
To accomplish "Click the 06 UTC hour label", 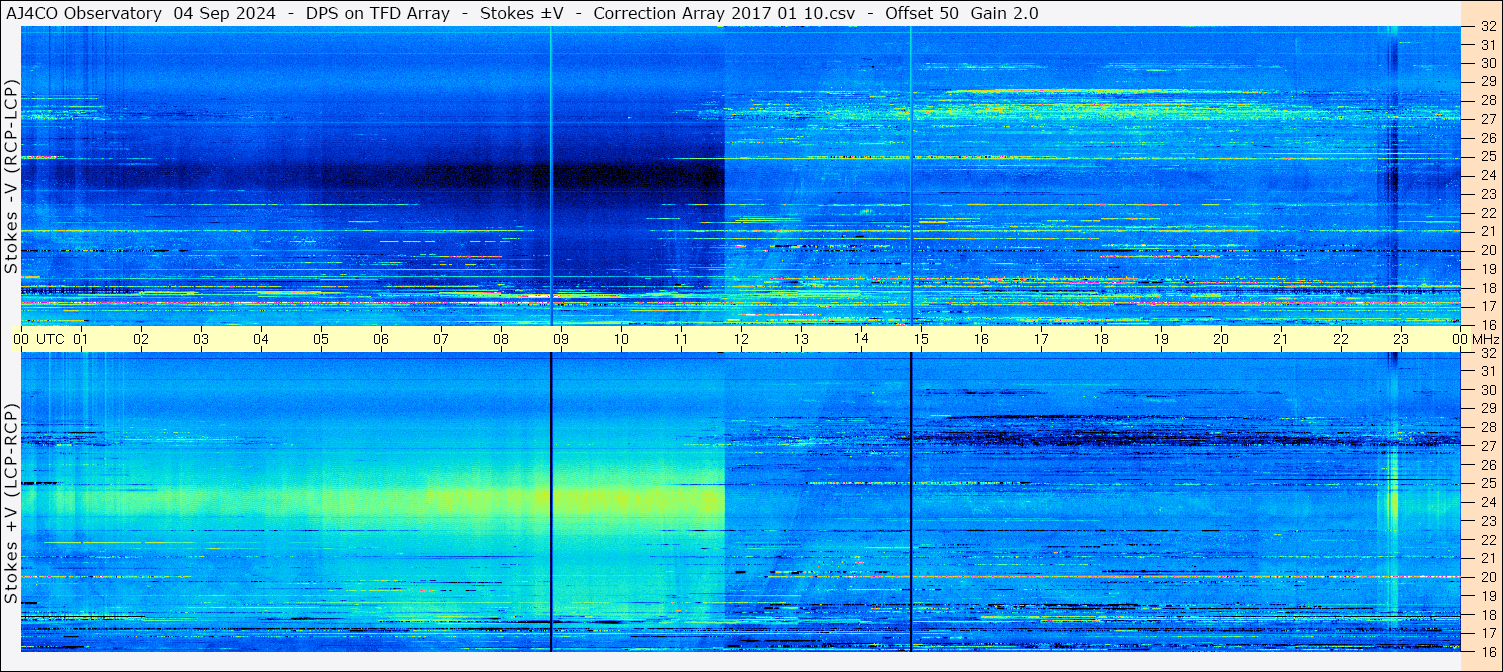I will click(x=381, y=339).
